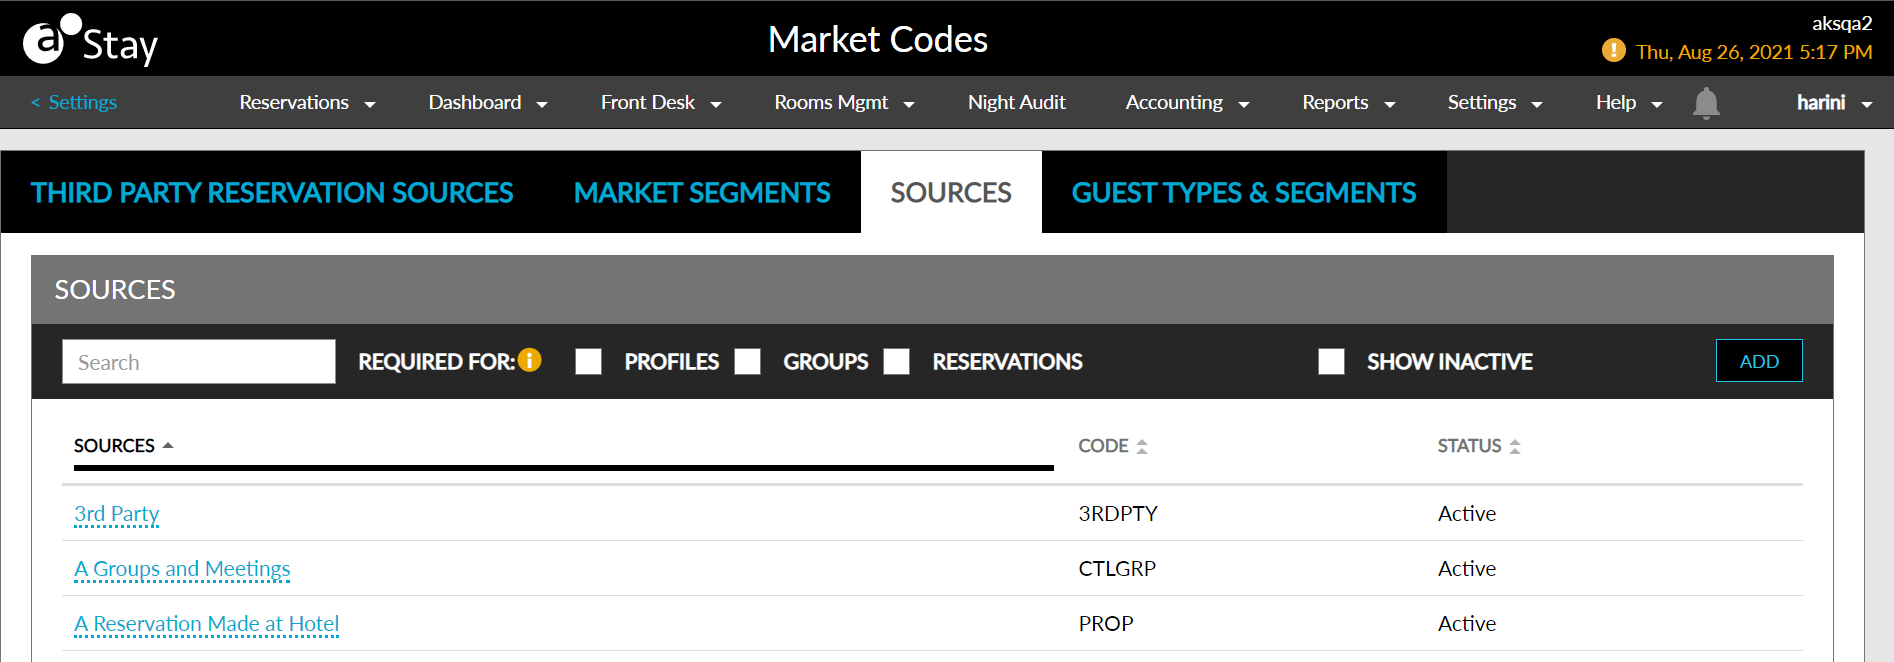Expand the harini user menu

(1833, 103)
